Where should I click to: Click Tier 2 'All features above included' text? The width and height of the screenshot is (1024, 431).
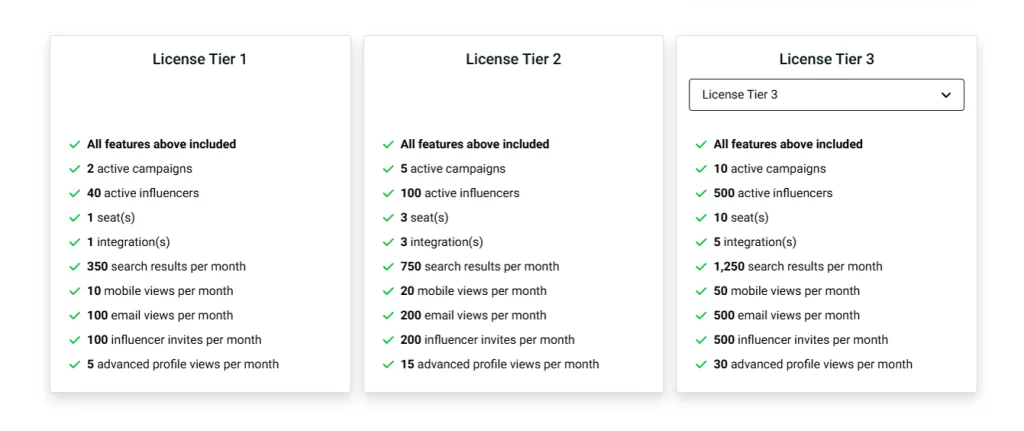tap(475, 144)
